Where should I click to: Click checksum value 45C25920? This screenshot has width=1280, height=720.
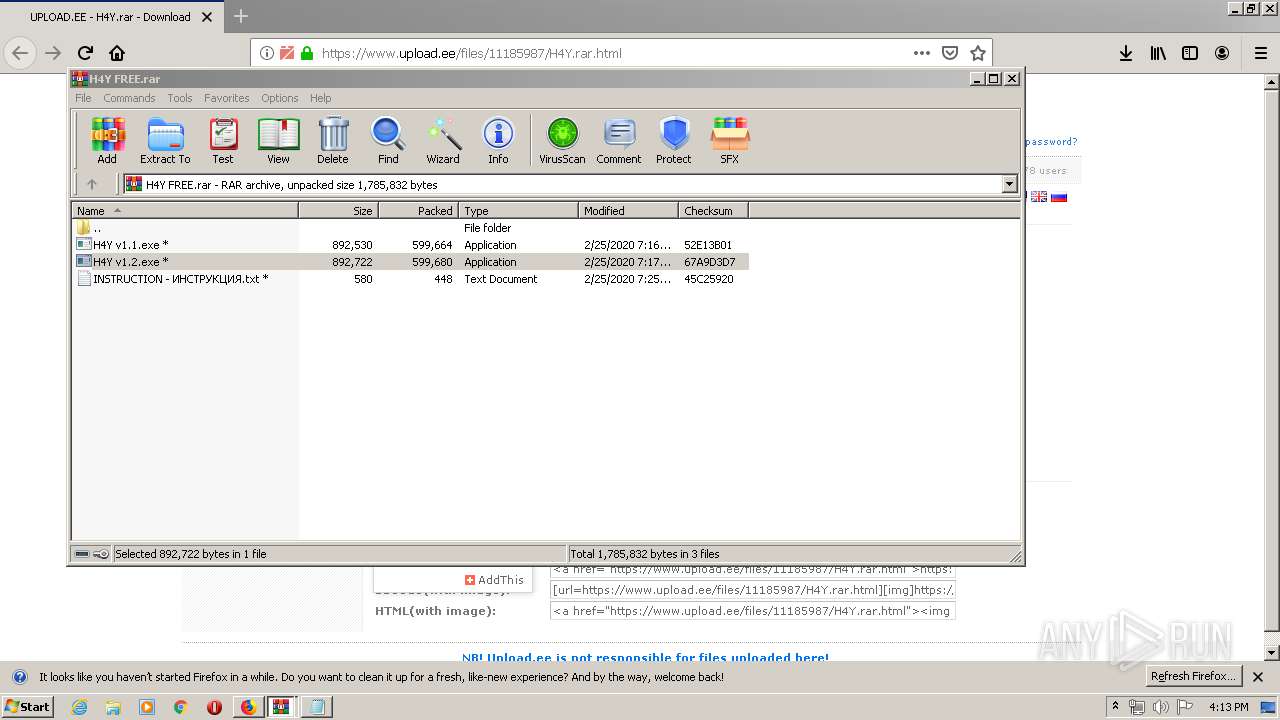[708, 279]
